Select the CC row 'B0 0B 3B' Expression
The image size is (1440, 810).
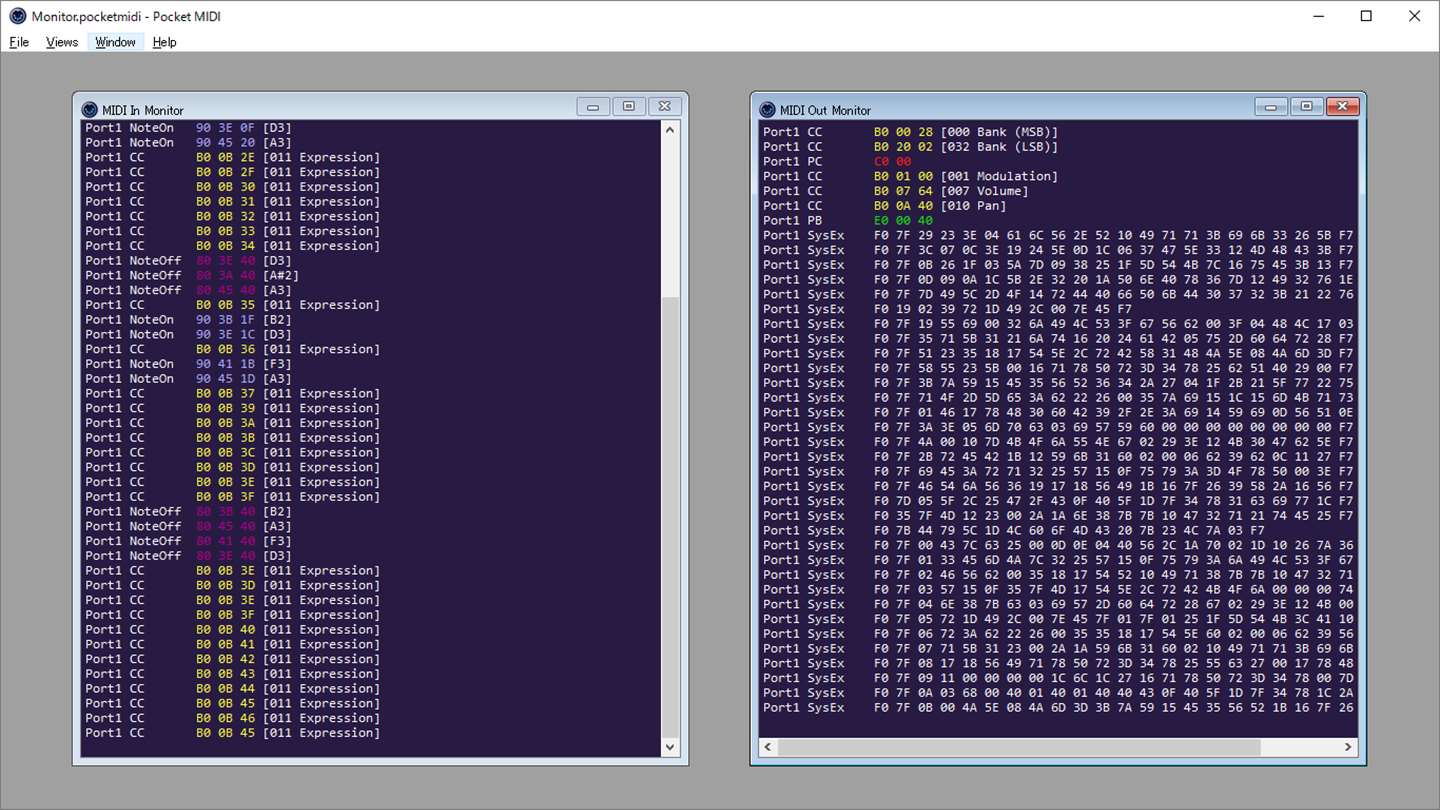(x=232, y=438)
